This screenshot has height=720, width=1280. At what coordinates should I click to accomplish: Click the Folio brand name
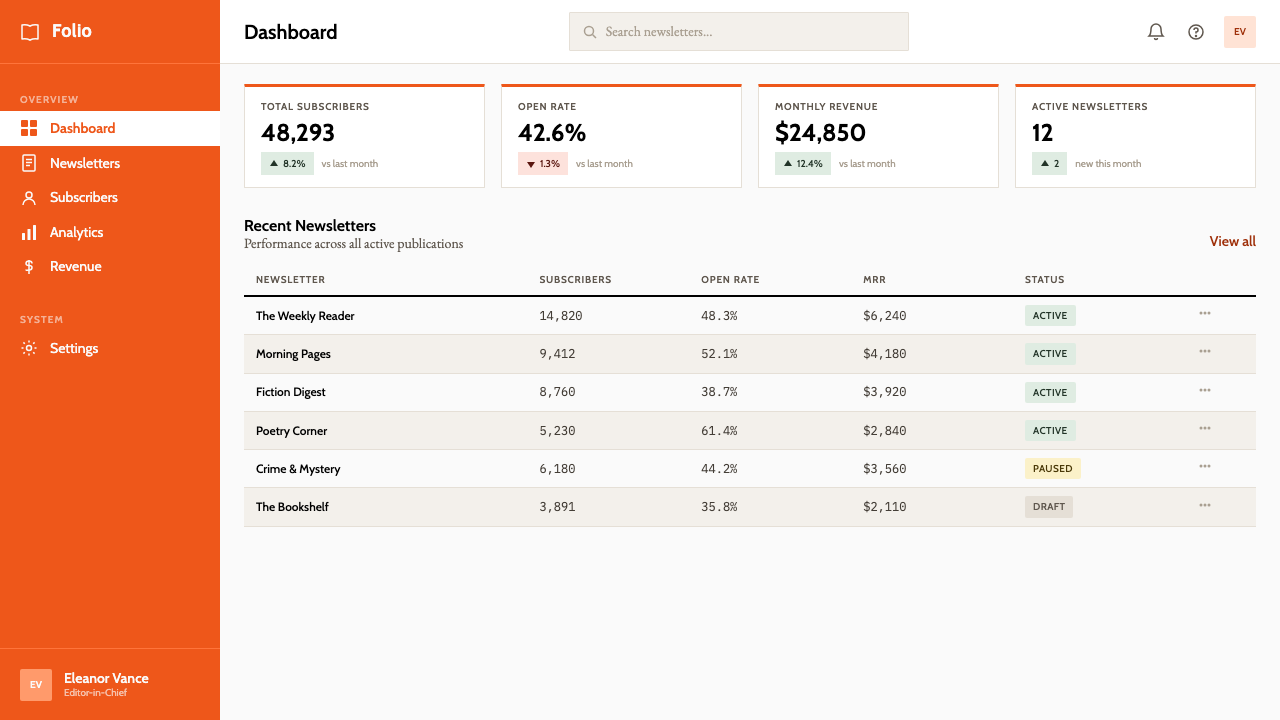(x=72, y=31)
